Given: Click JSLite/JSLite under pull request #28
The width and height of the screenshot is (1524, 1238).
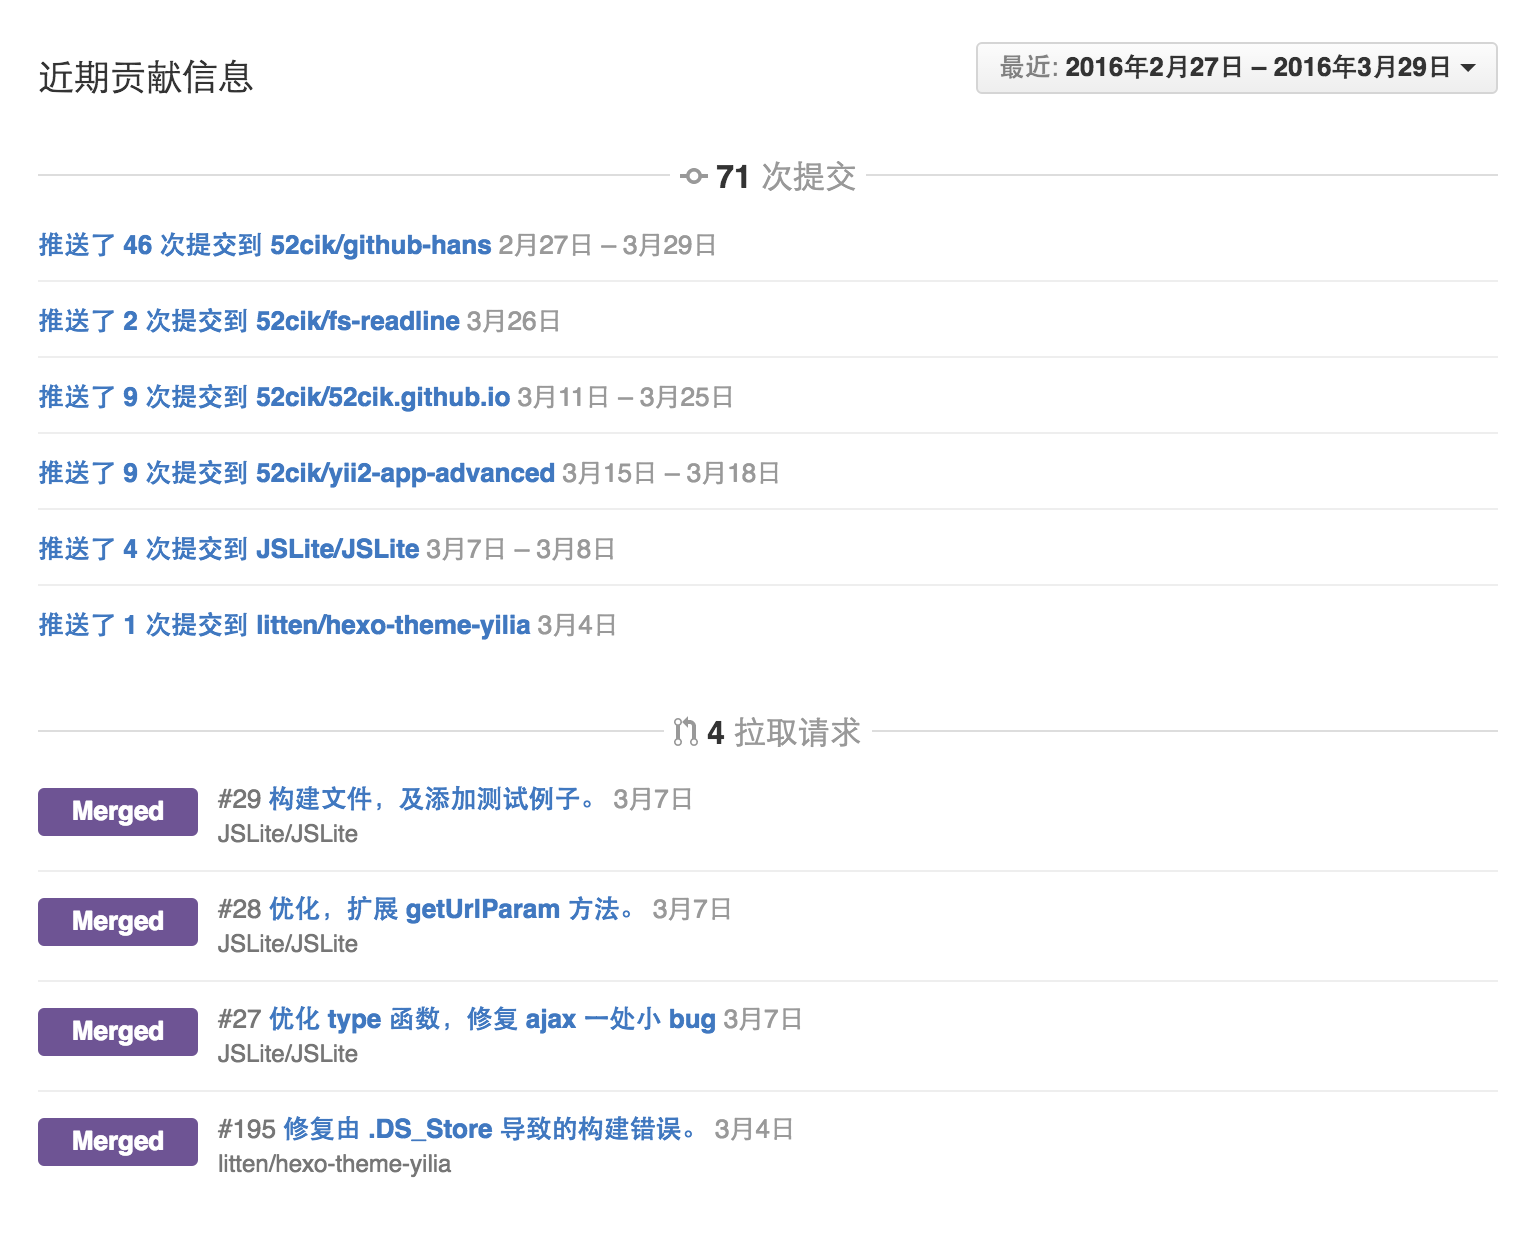Looking at the screenshot, I should [x=288, y=943].
